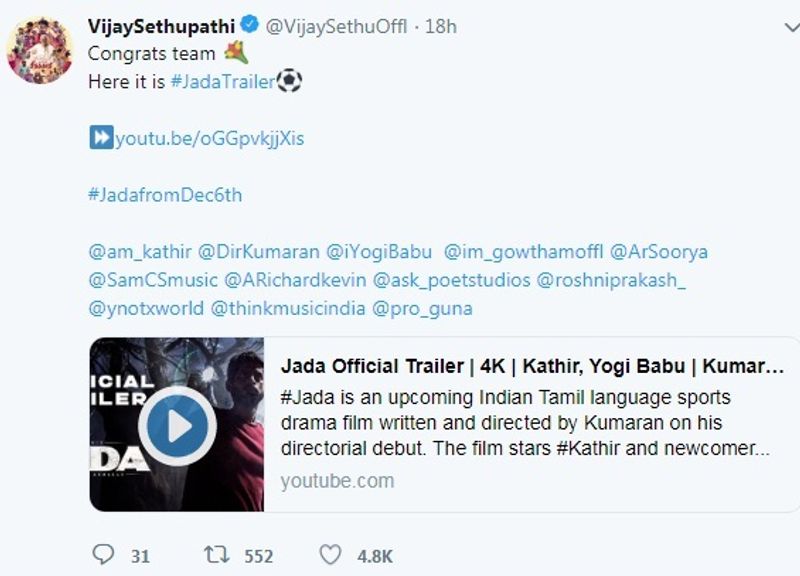This screenshot has width=800, height=576.
Task: Open VijaySethupathi's profile picture
Action: click(40, 50)
